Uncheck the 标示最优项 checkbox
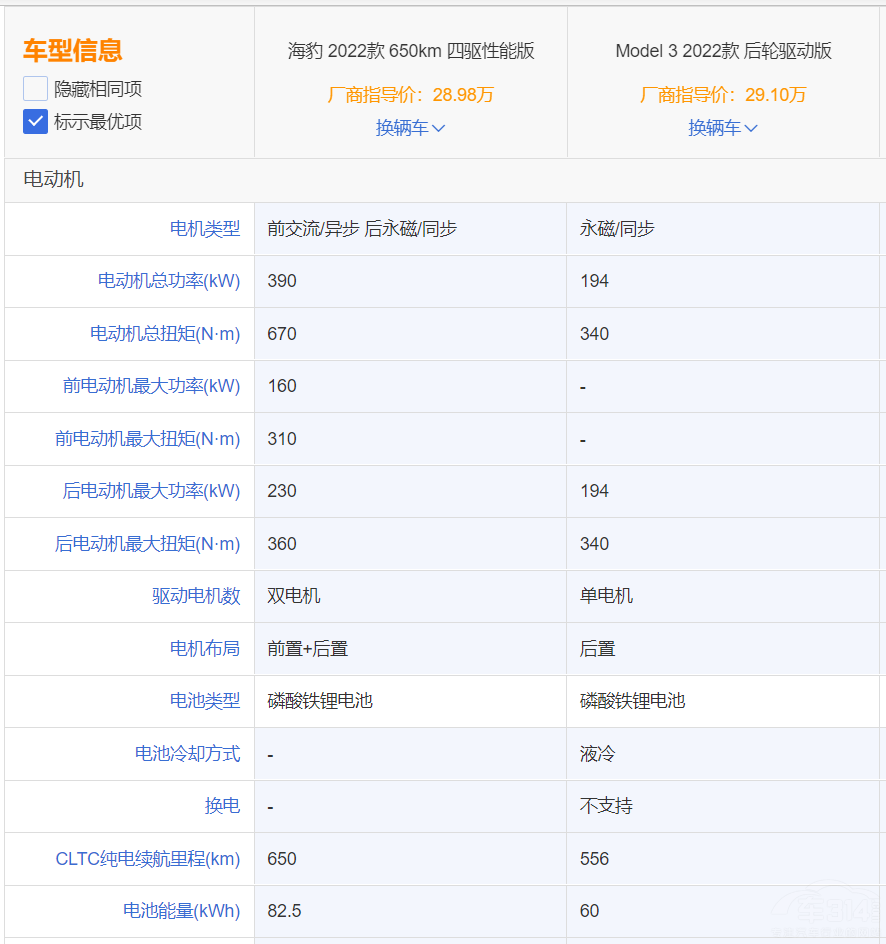 [36, 122]
